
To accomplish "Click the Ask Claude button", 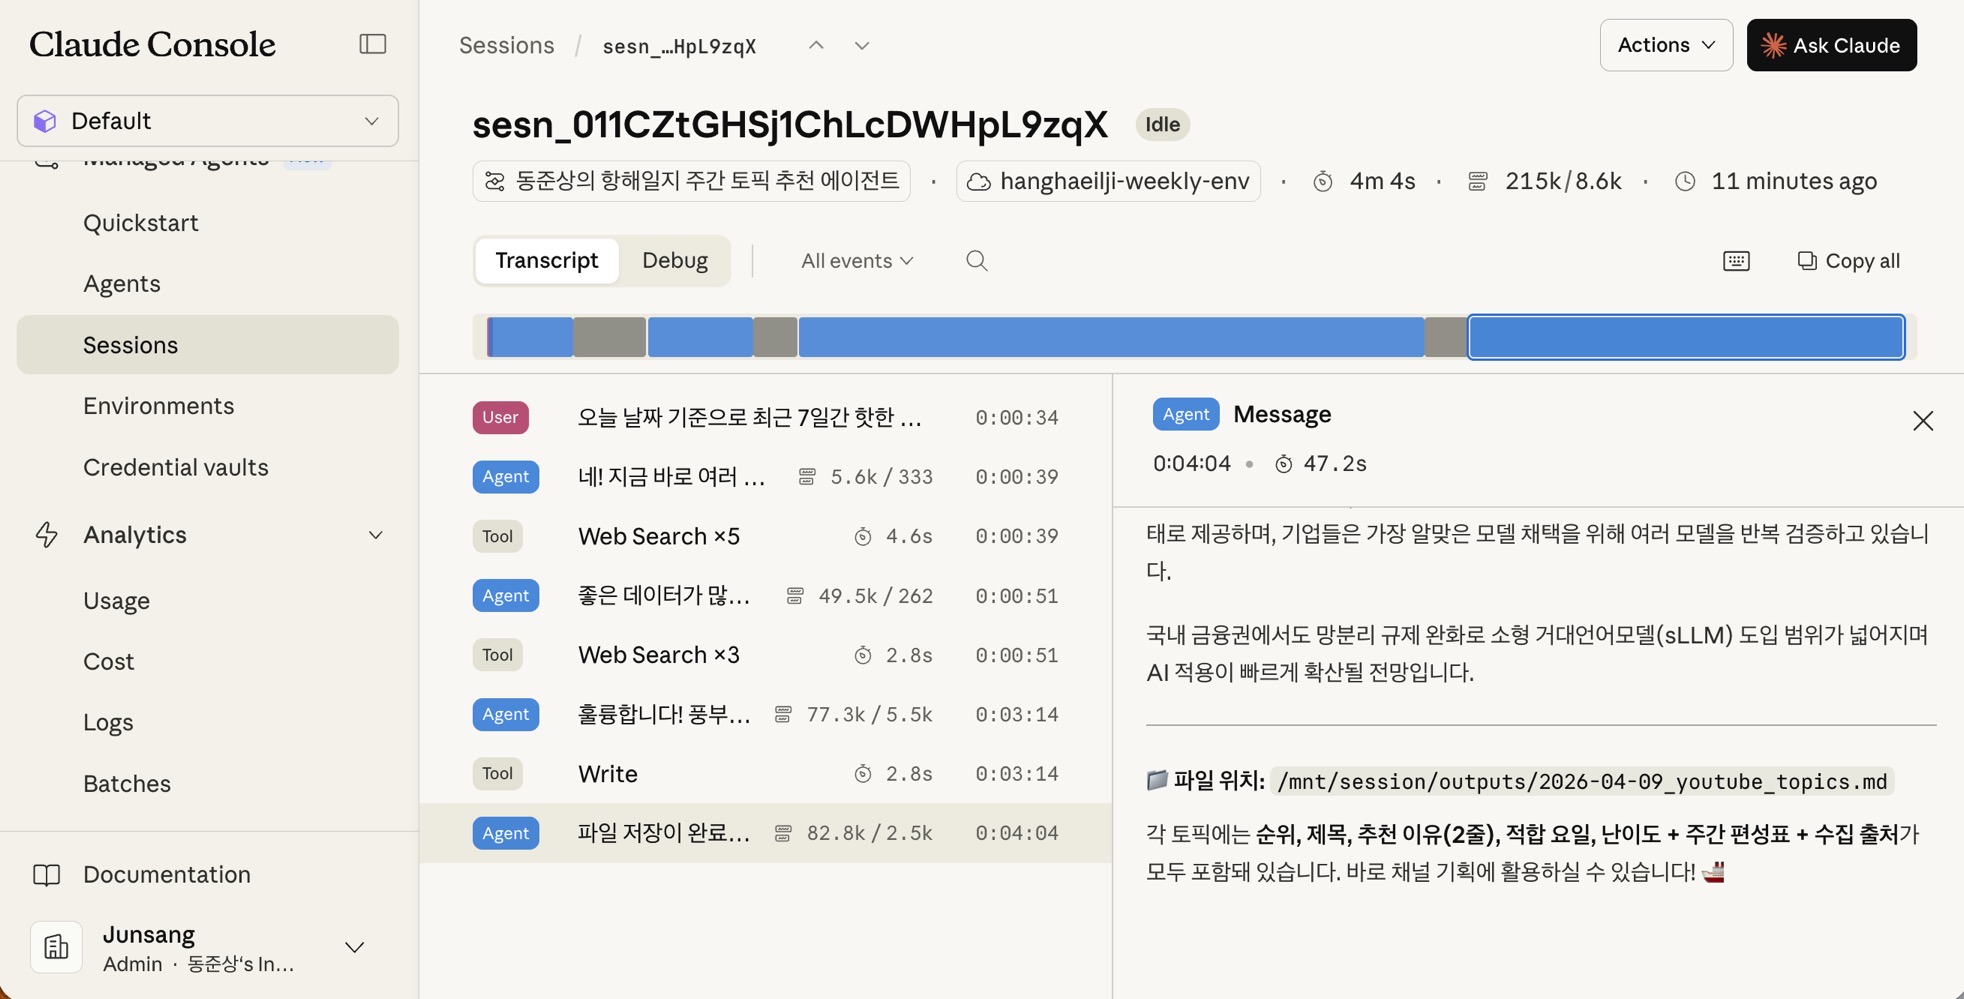I will 1831,45.
